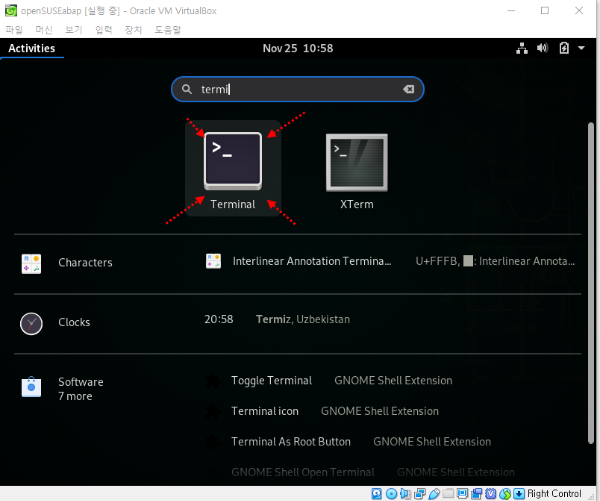600x501 pixels.
Task: Click Software 7 more label
Action: click(x=81, y=389)
